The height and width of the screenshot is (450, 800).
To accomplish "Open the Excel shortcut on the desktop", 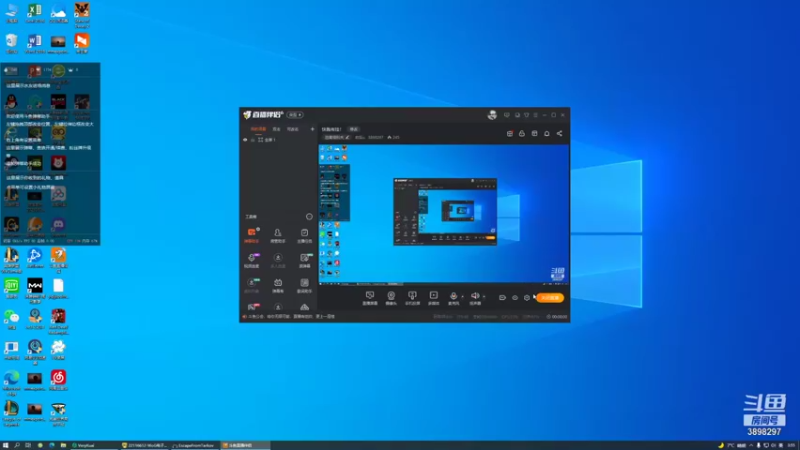I will (35, 13).
